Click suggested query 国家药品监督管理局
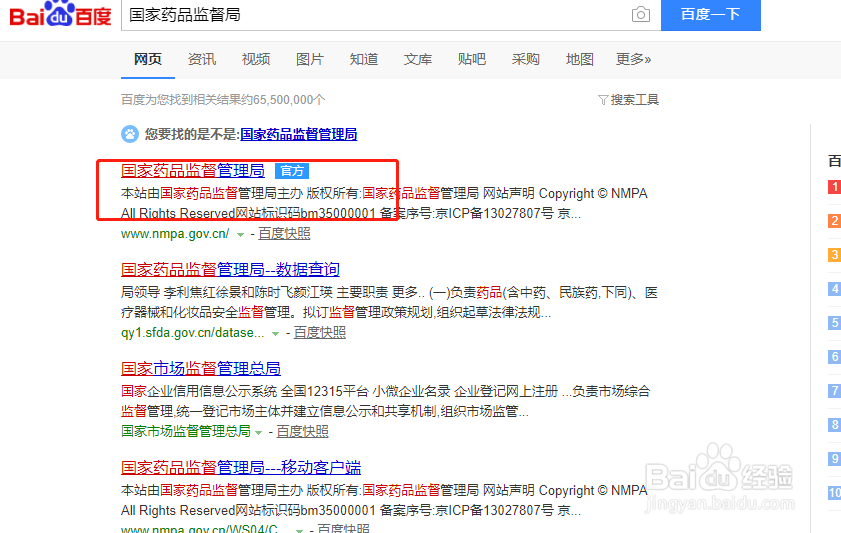Screen dimensions: 841x533 pyautogui.click(x=299, y=134)
